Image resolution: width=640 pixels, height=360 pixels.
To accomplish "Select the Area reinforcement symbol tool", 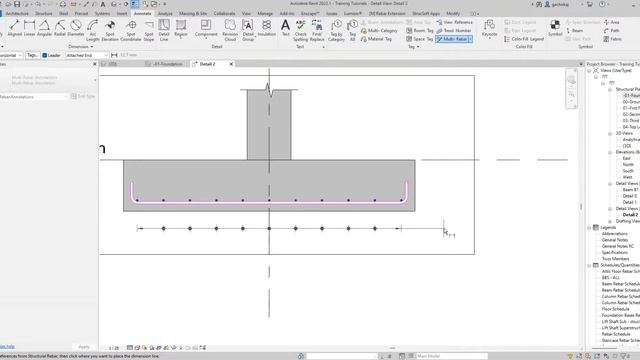I will point(611,22).
